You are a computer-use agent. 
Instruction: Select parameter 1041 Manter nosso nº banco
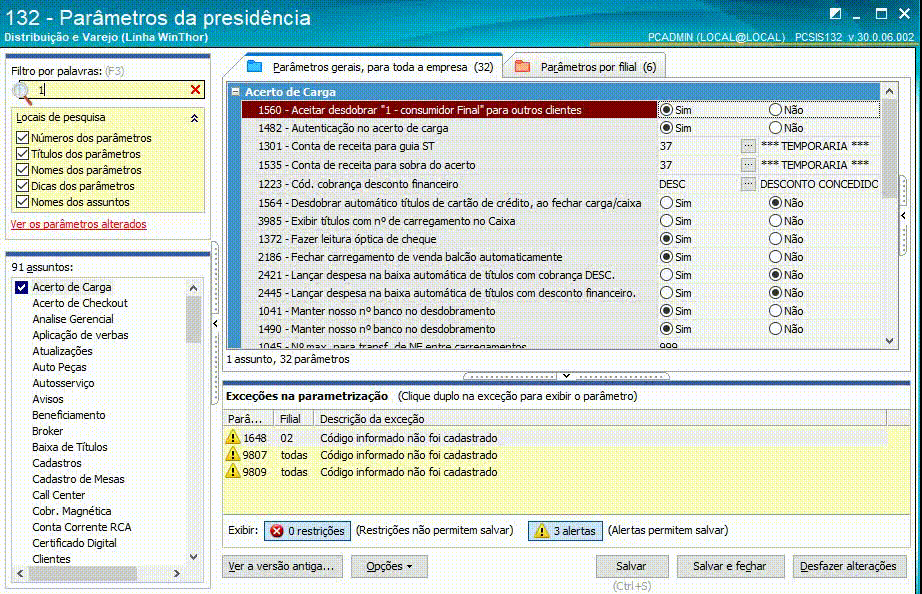449,311
